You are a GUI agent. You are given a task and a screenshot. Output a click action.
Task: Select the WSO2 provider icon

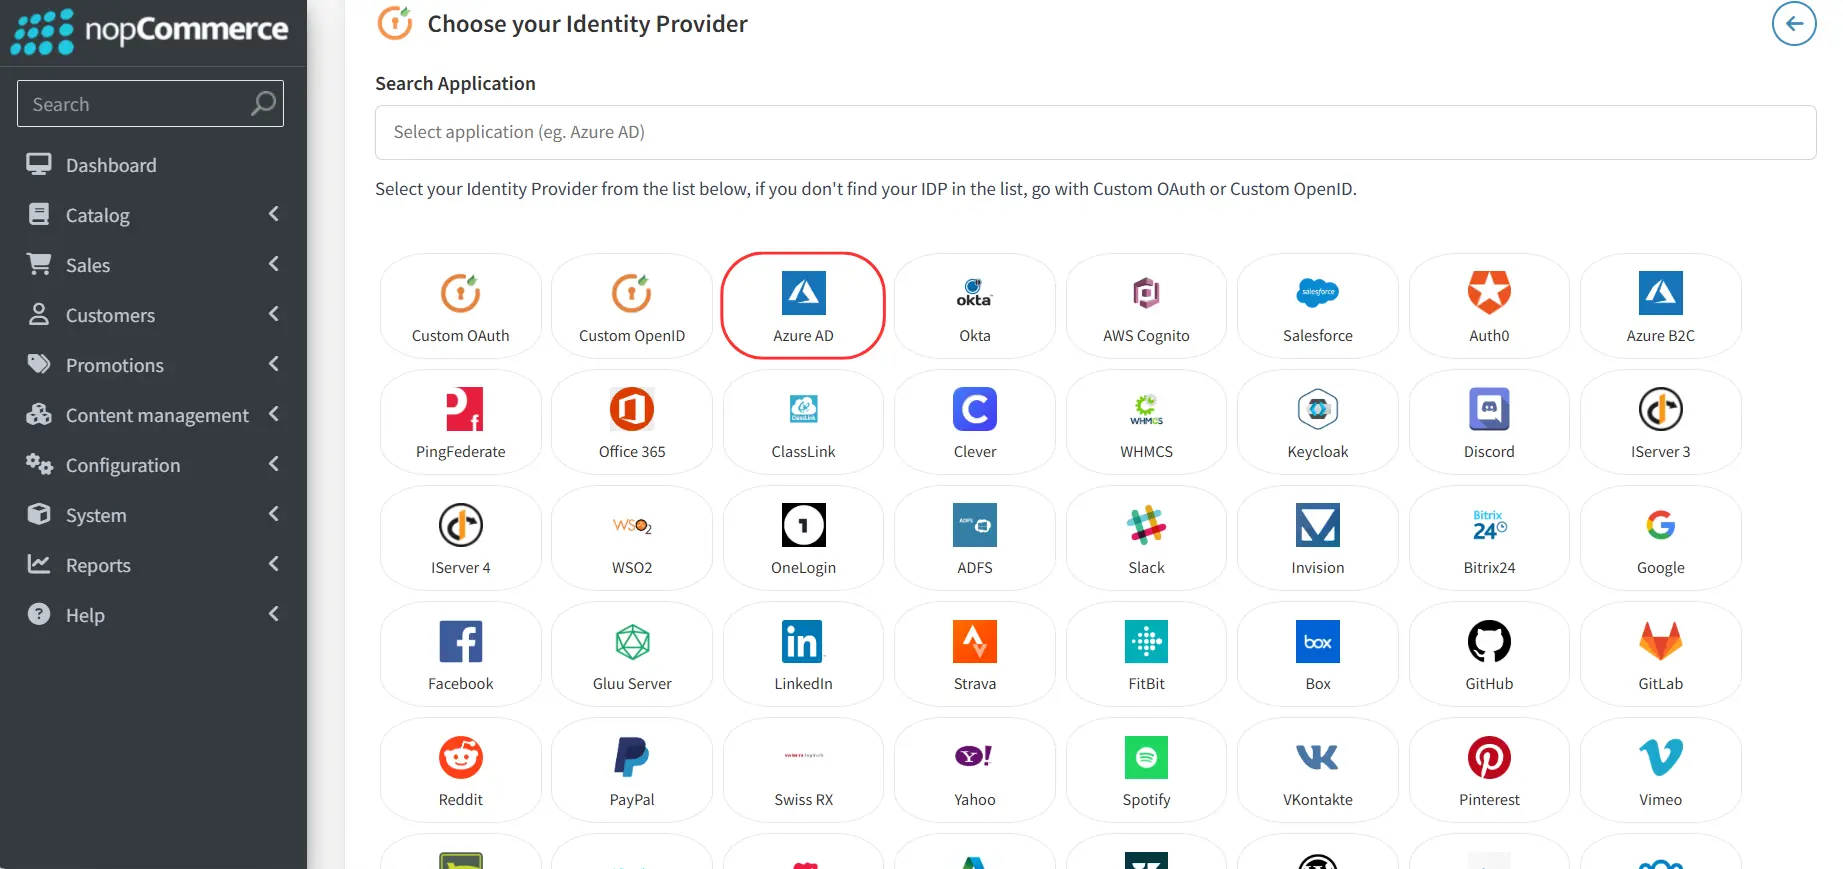click(x=632, y=525)
